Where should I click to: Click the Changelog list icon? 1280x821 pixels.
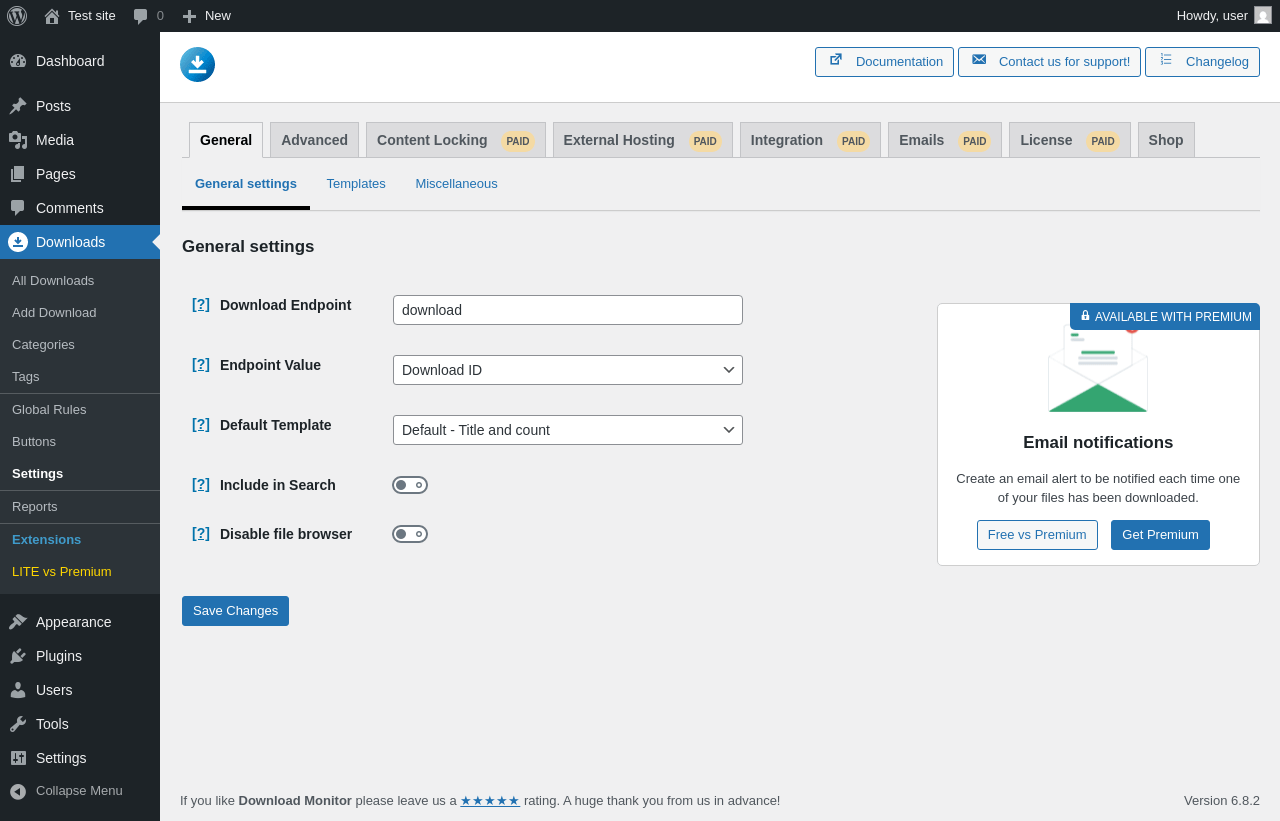[x=1166, y=60]
